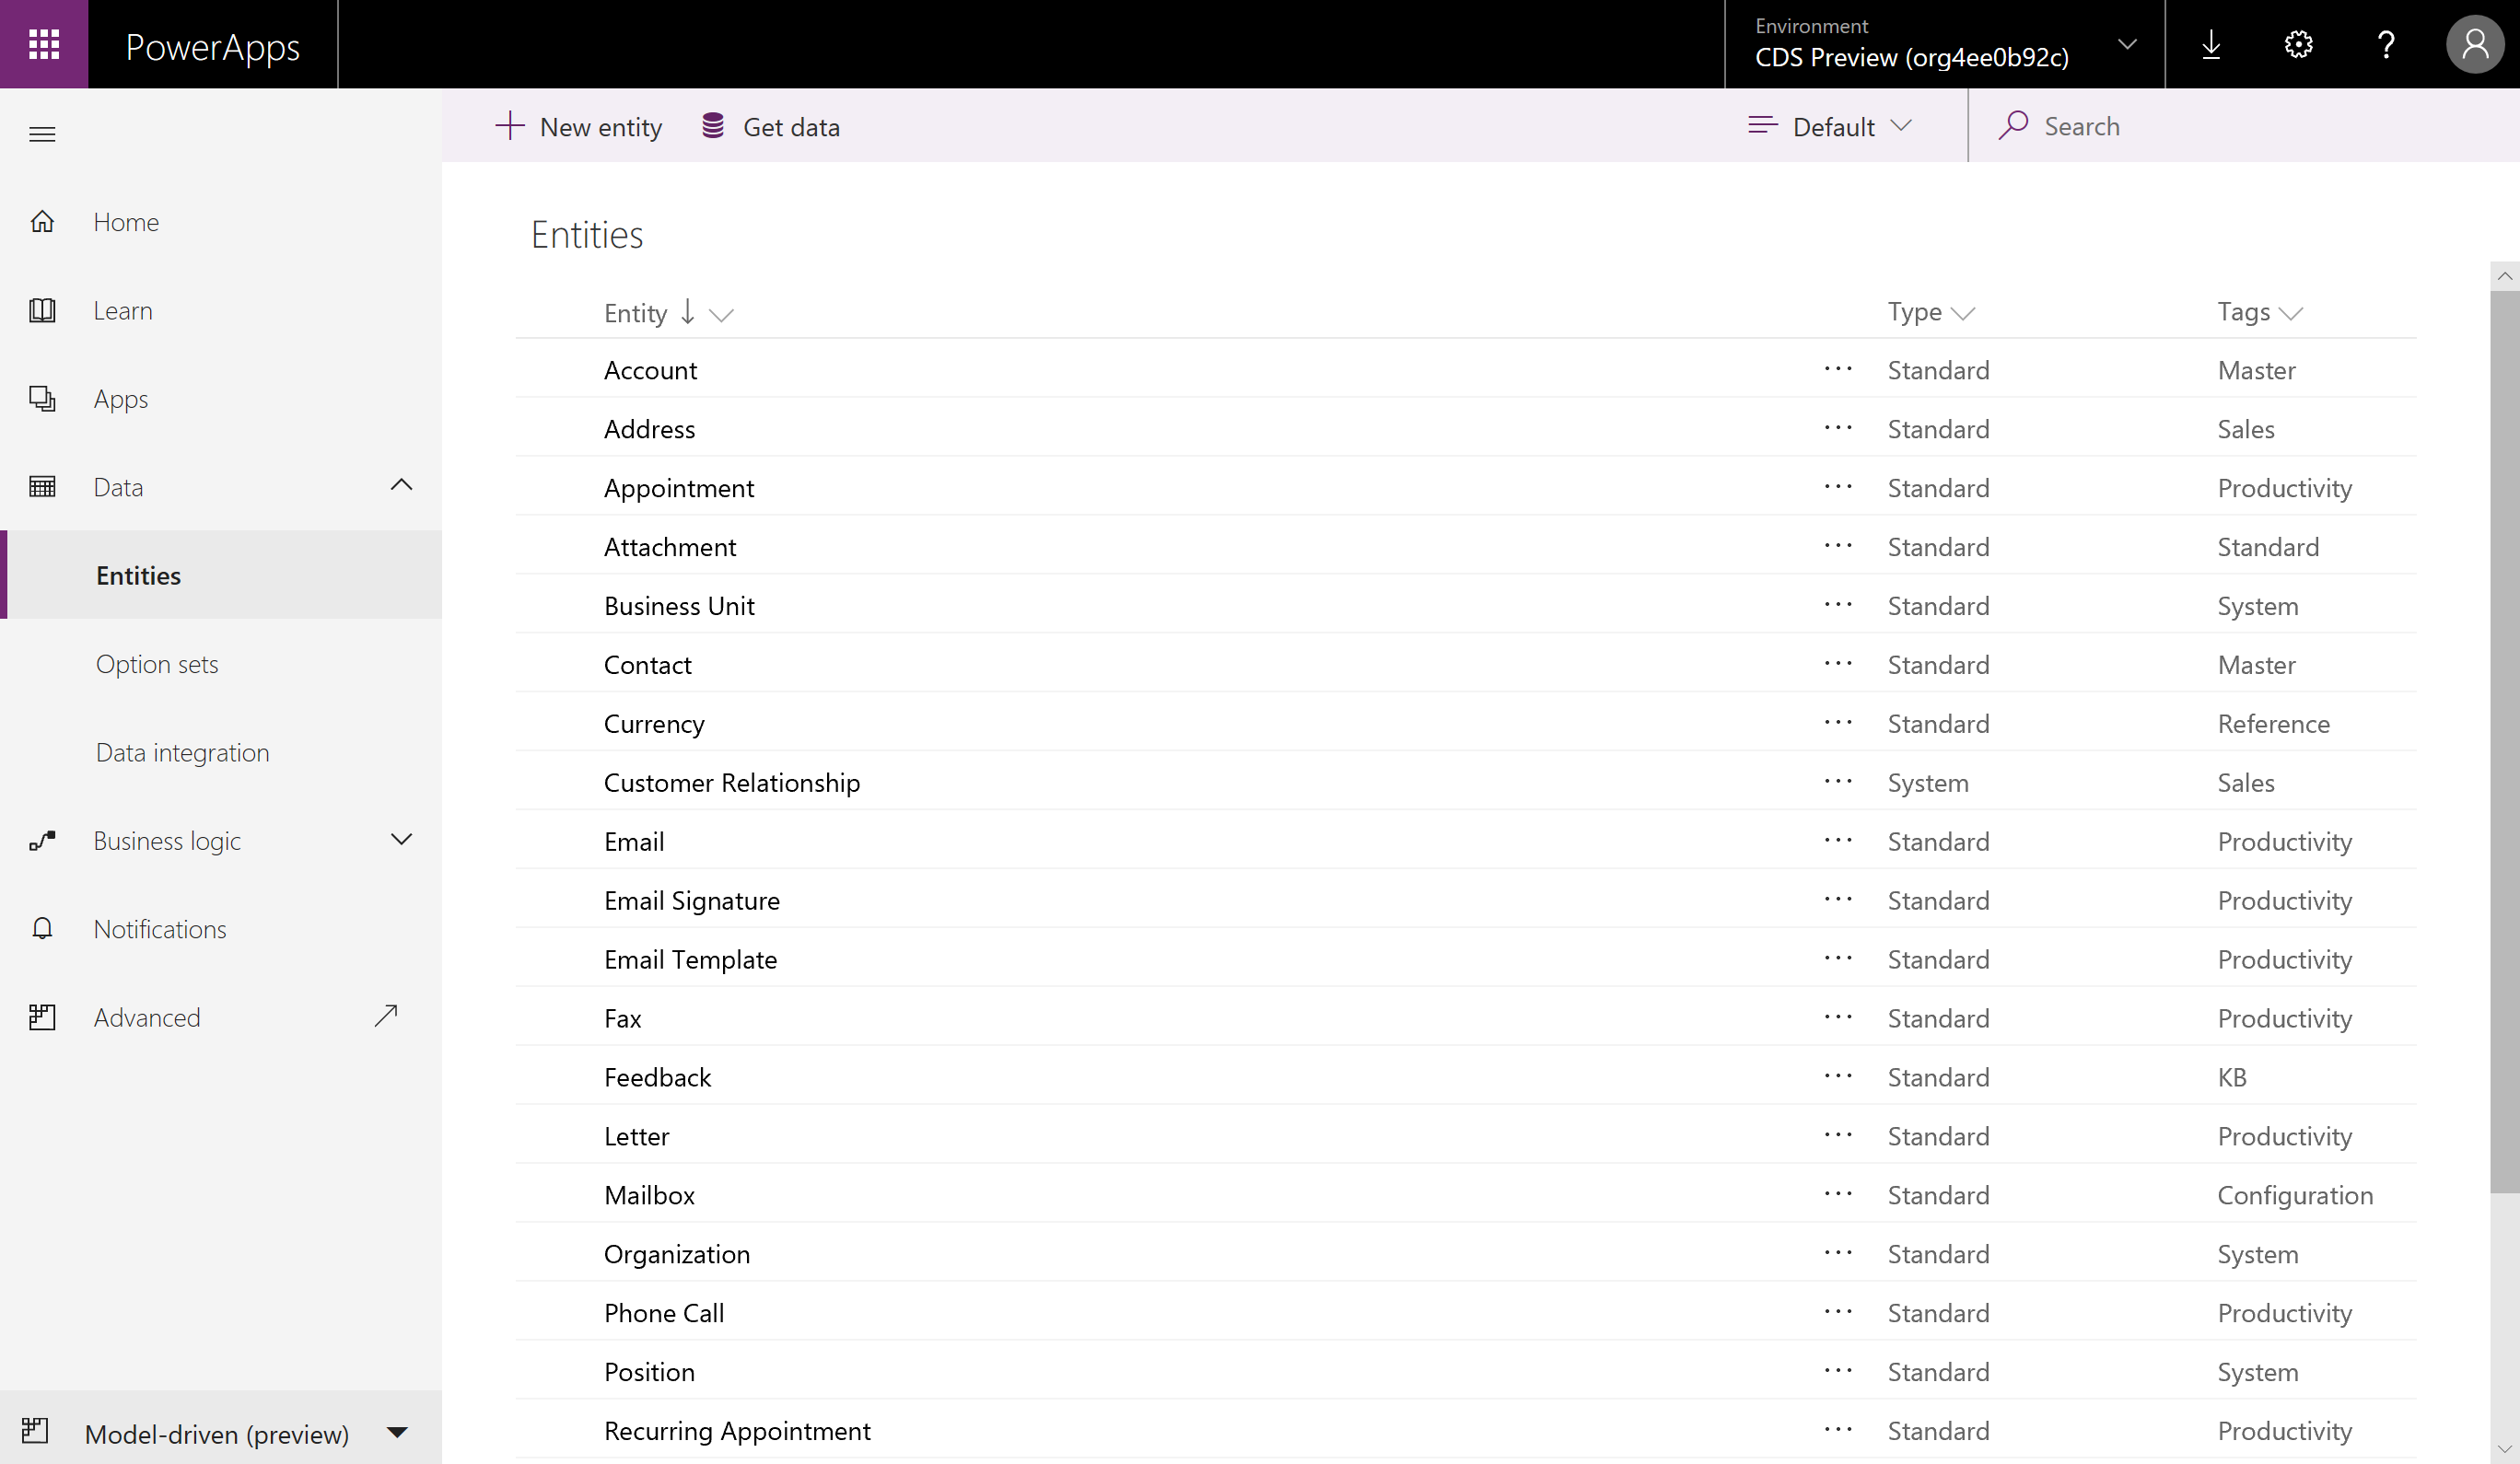This screenshot has height=1464, width=2520.
Task: Open the Apps section in sidebar
Action: click(120, 398)
